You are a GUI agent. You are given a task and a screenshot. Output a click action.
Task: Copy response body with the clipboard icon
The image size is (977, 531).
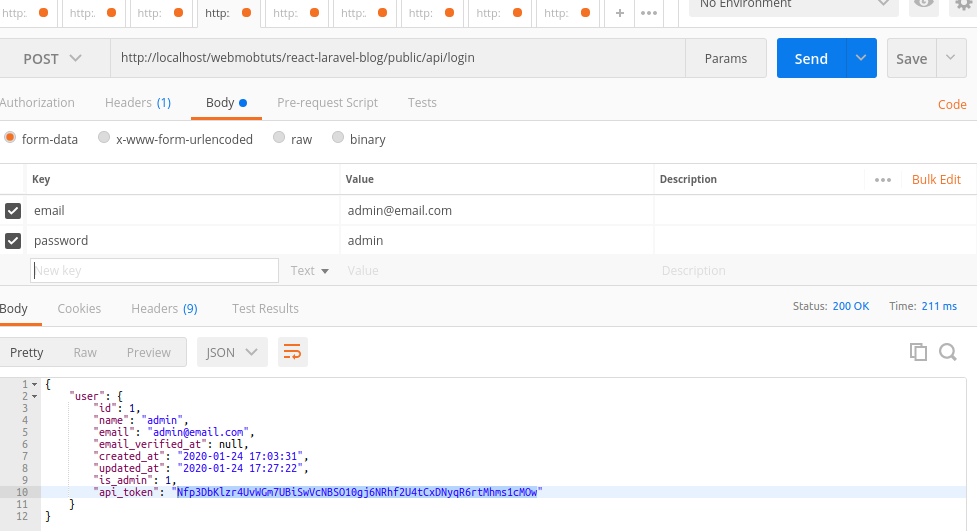(918, 352)
